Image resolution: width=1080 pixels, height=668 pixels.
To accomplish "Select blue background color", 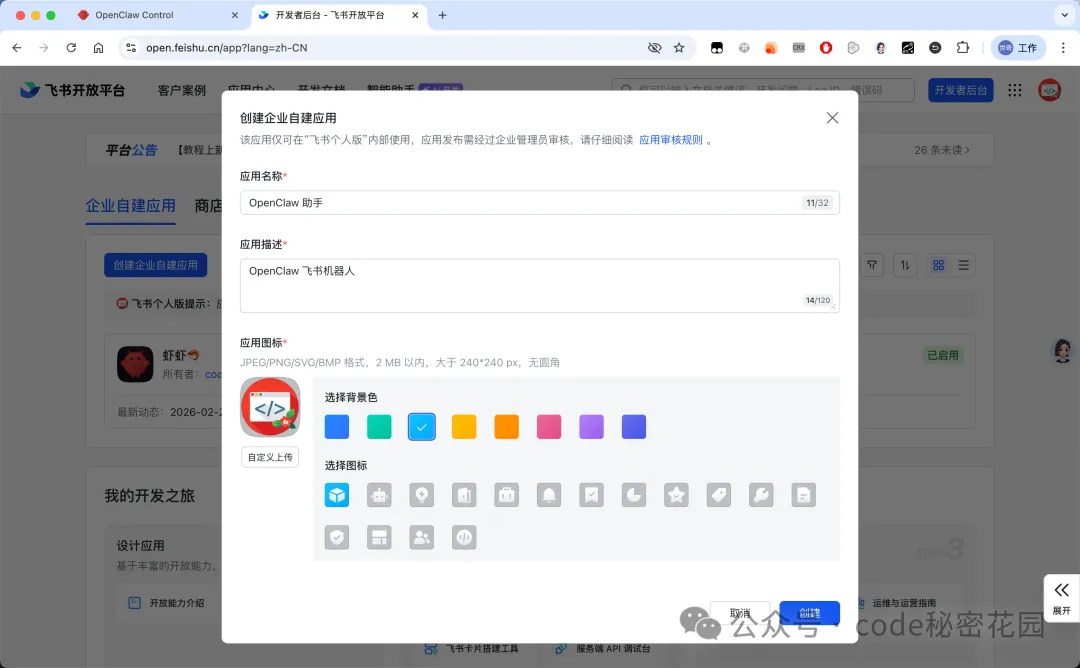I will (337, 427).
